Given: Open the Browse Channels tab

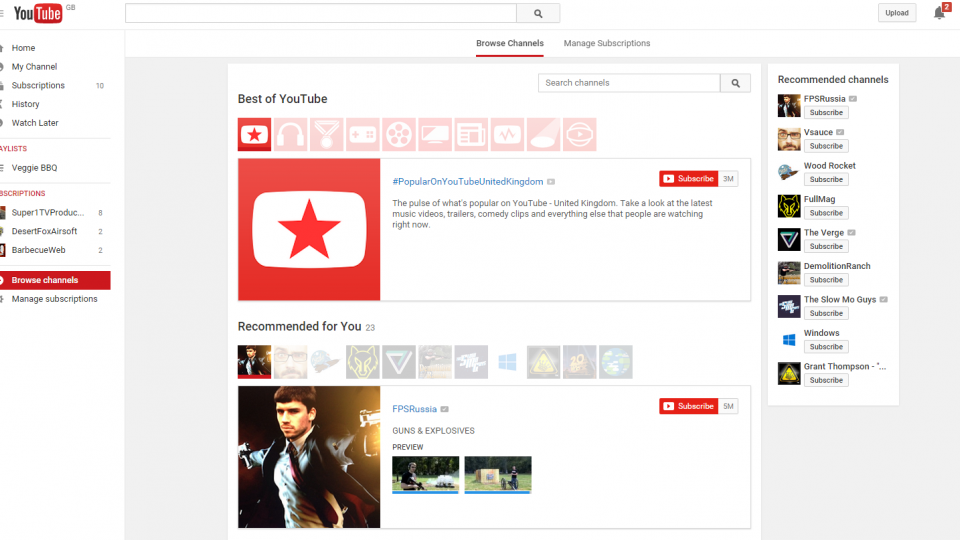Looking at the screenshot, I should [x=509, y=43].
